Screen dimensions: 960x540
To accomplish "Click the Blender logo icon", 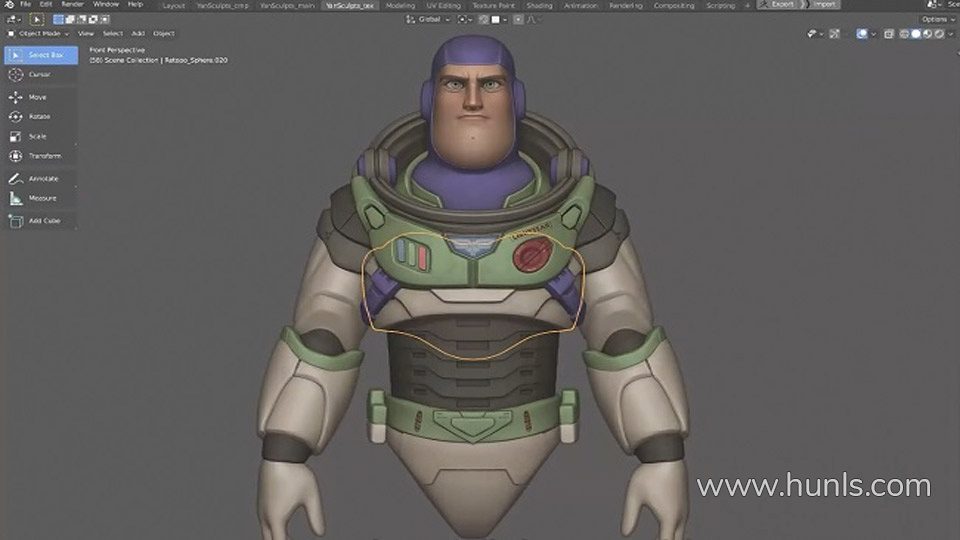I will 9,4.
